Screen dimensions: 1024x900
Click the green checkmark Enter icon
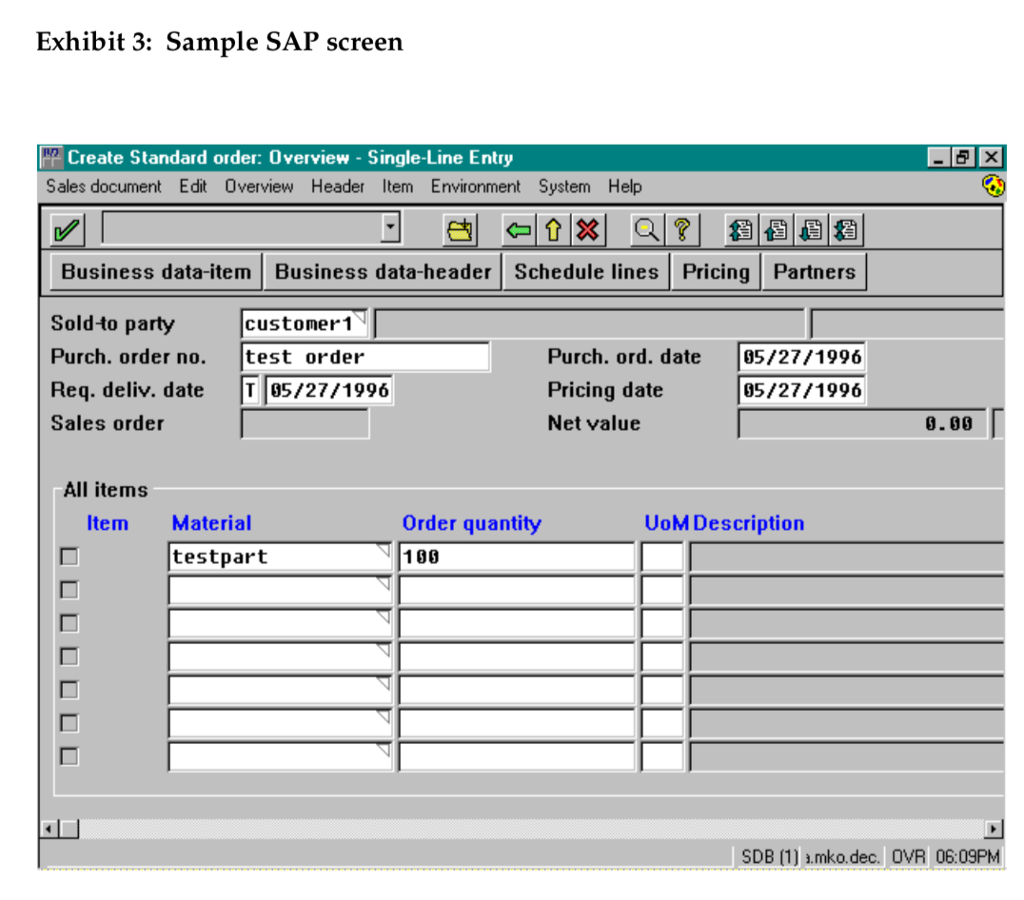[x=67, y=230]
